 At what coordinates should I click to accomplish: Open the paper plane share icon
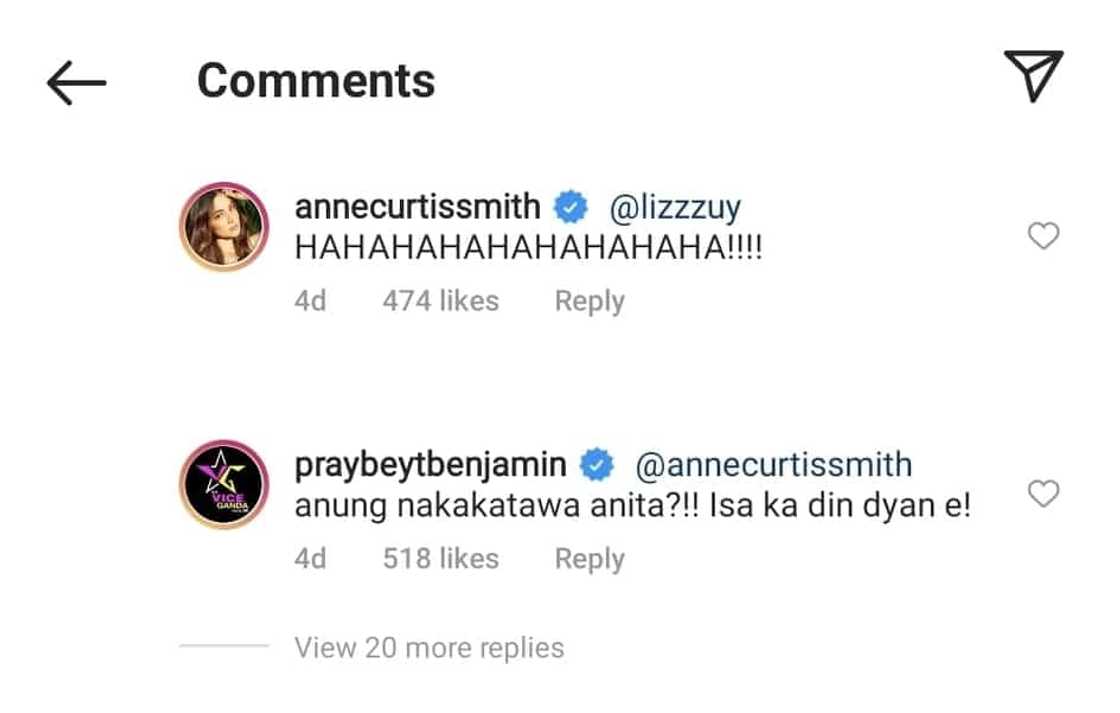pyautogui.click(x=1032, y=76)
